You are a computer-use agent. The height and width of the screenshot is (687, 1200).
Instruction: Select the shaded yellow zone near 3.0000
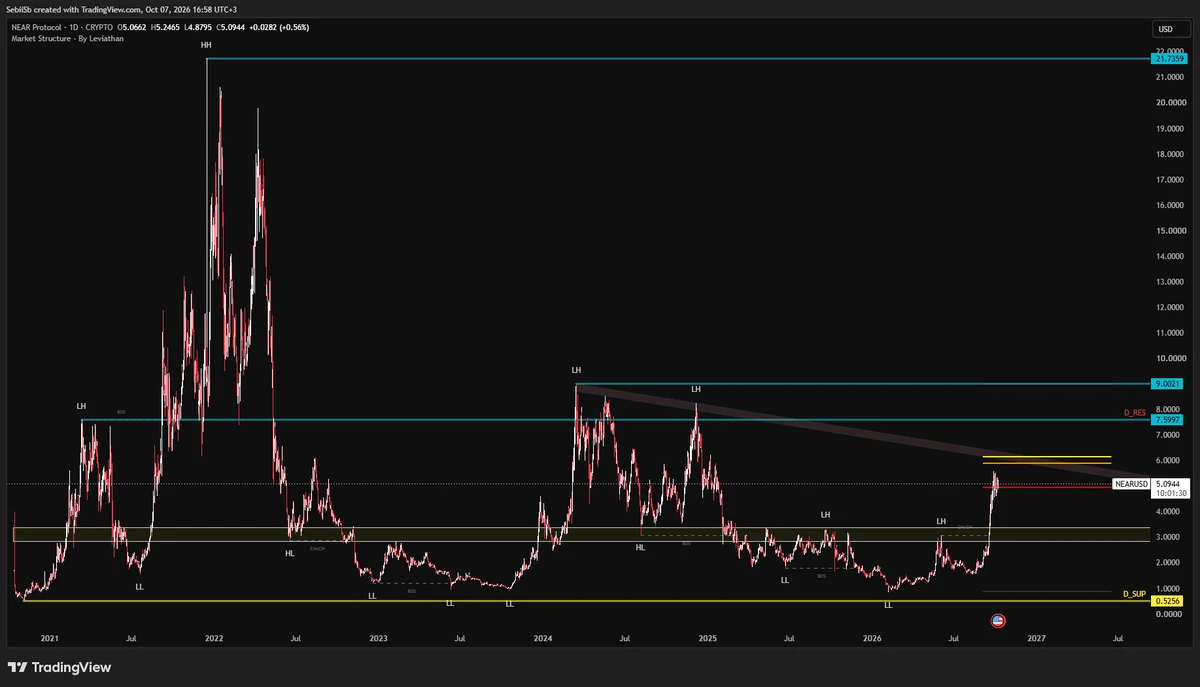[x=580, y=534]
